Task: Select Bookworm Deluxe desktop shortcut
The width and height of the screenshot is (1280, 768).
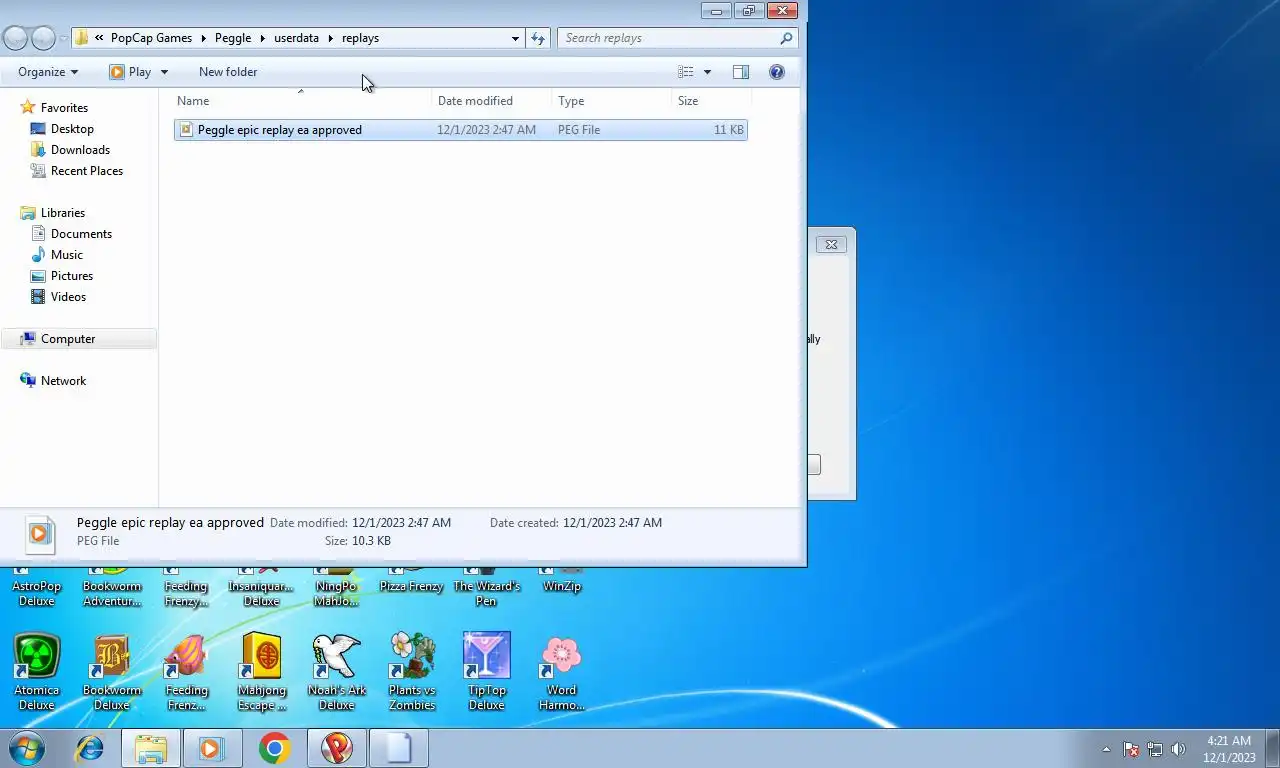Action: 112,672
